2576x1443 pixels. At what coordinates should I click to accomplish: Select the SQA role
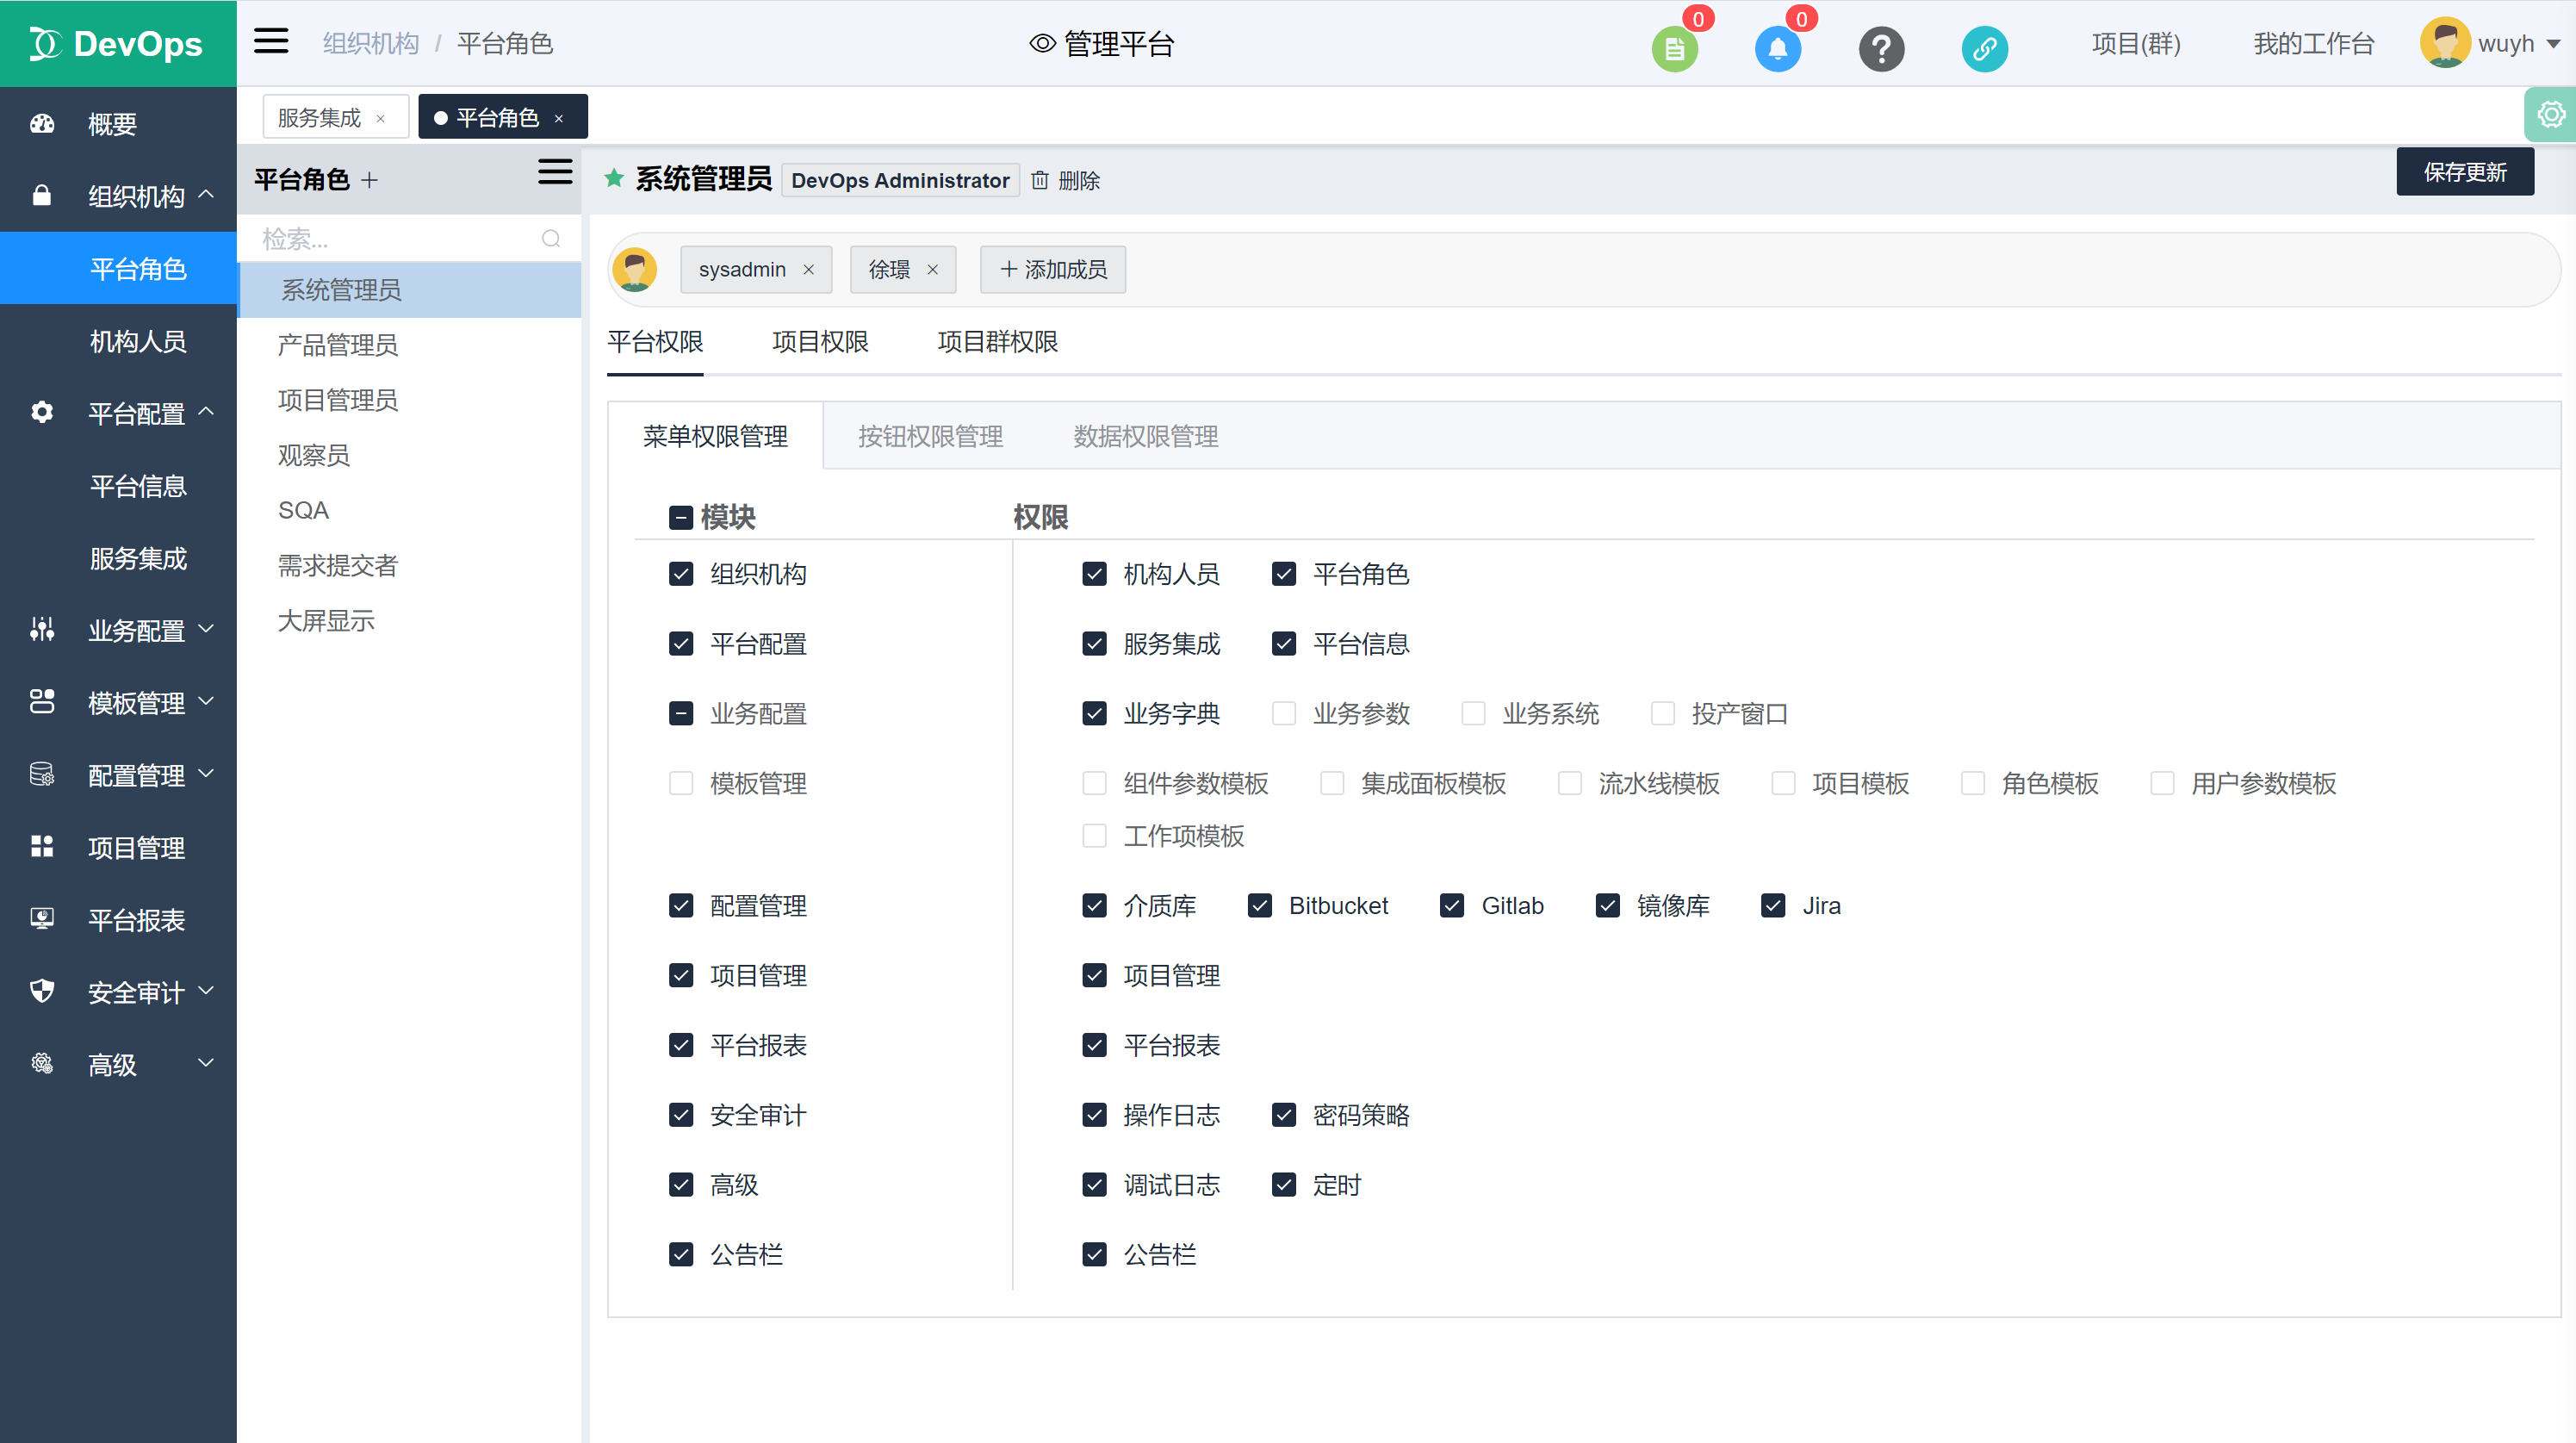pos(408,510)
